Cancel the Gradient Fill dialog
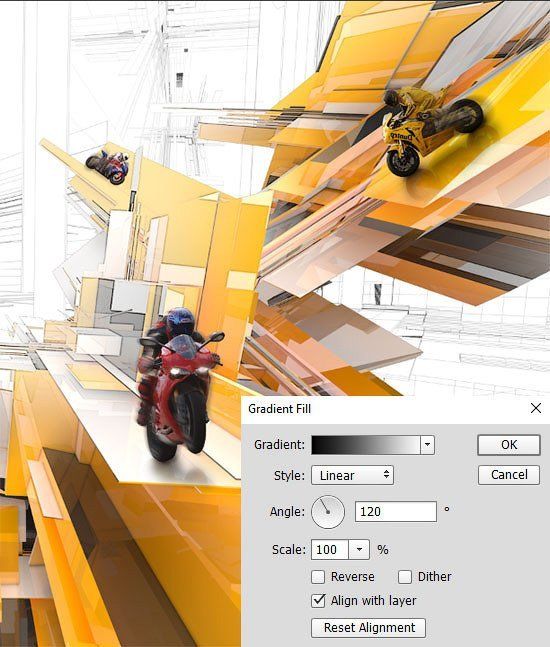This screenshot has width=550, height=647. (x=509, y=475)
